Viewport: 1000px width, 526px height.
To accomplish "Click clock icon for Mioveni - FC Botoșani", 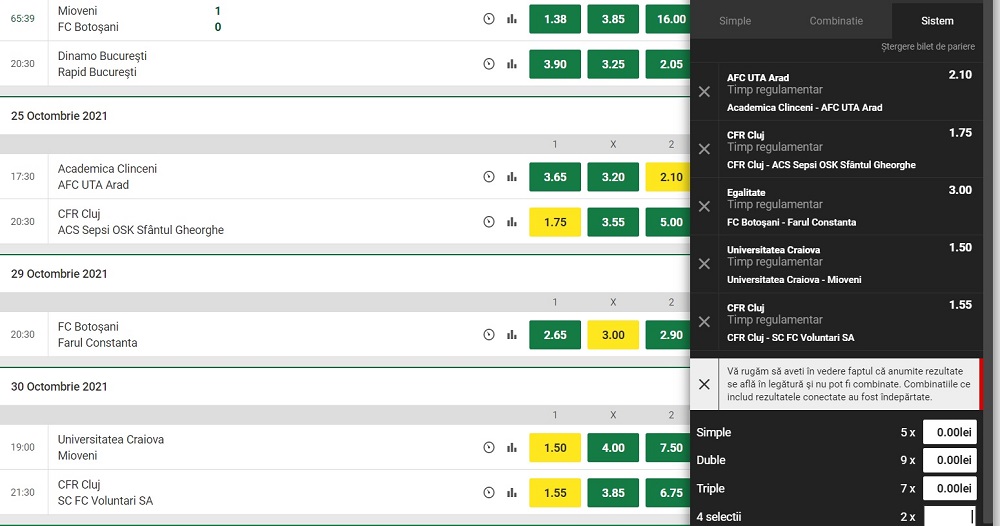I will 489,19.
